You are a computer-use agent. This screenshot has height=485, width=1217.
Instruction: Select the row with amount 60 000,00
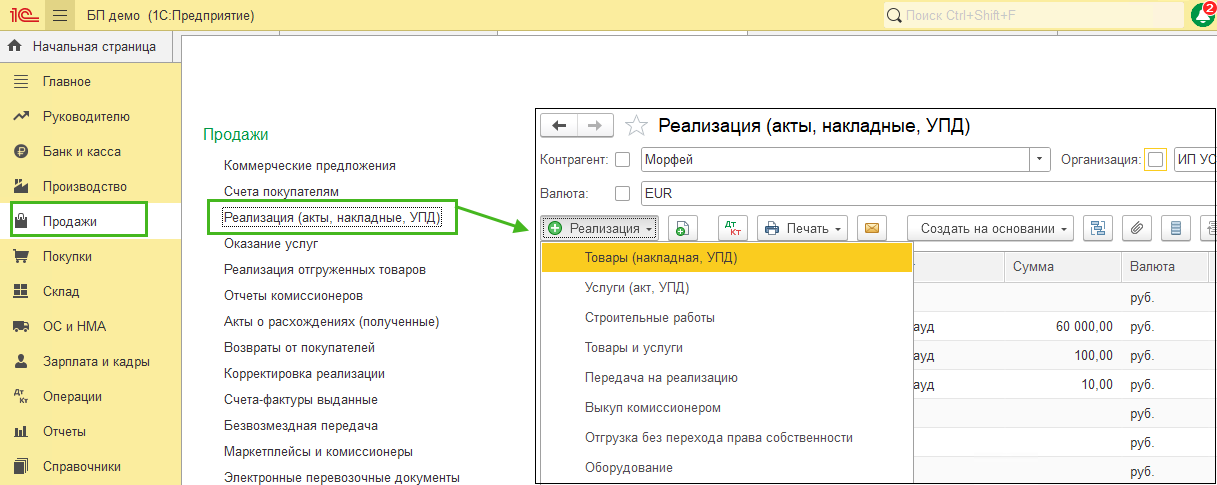tap(1064, 327)
